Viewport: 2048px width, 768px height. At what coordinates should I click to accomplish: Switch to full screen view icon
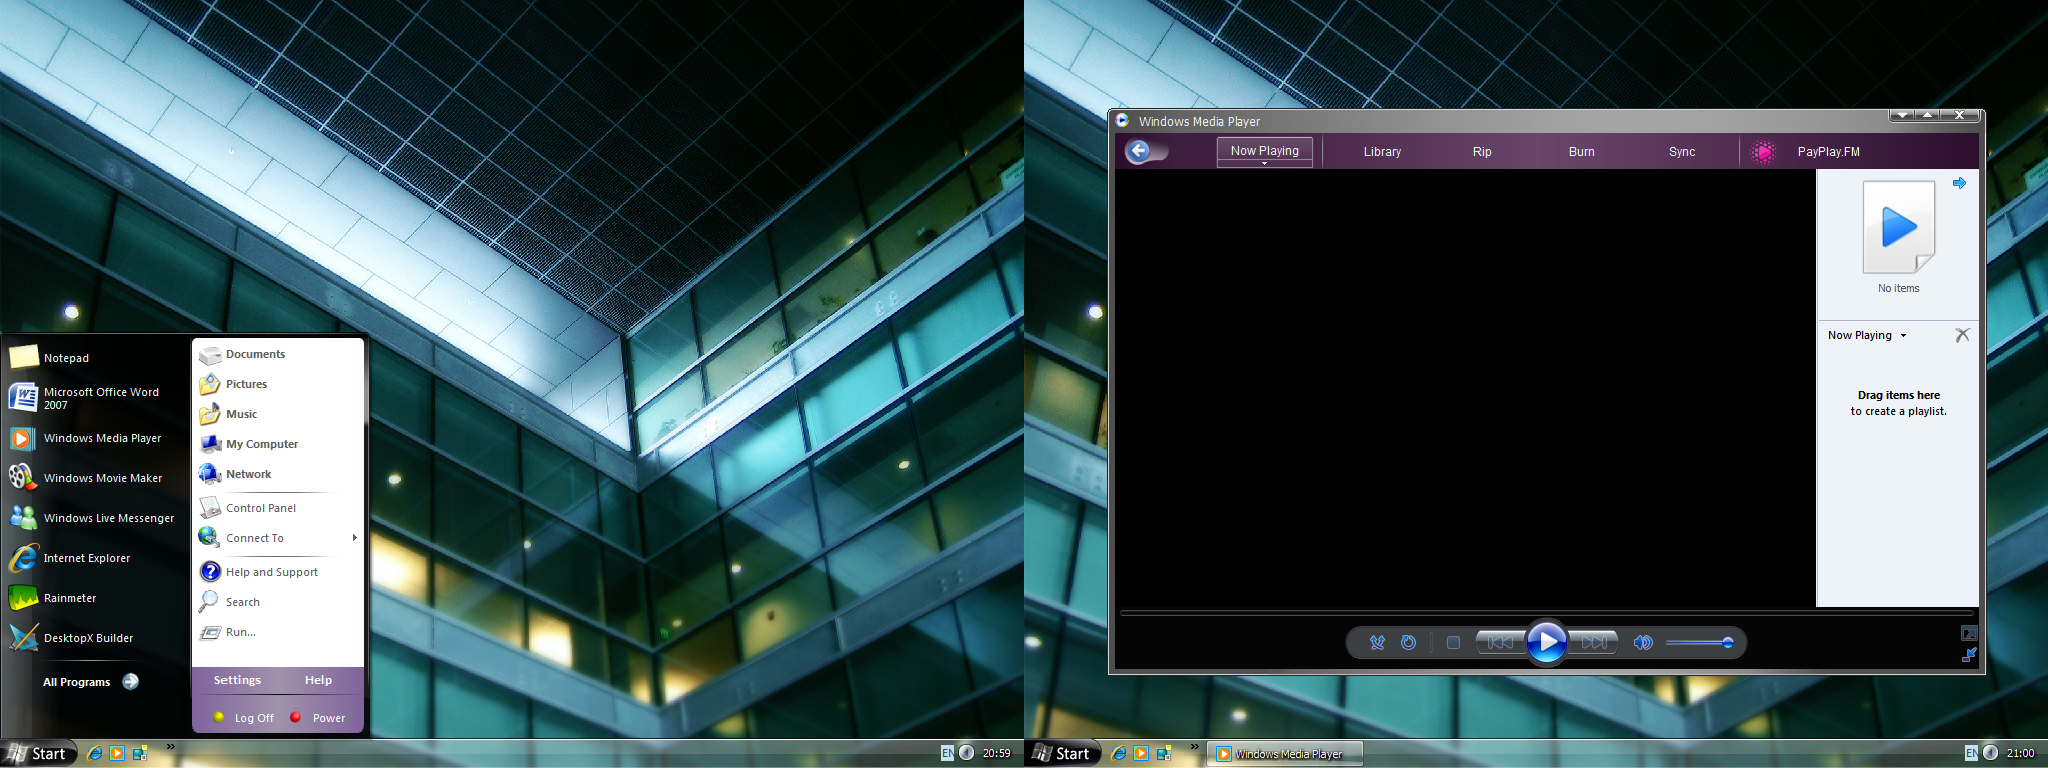click(x=1969, y=633)
